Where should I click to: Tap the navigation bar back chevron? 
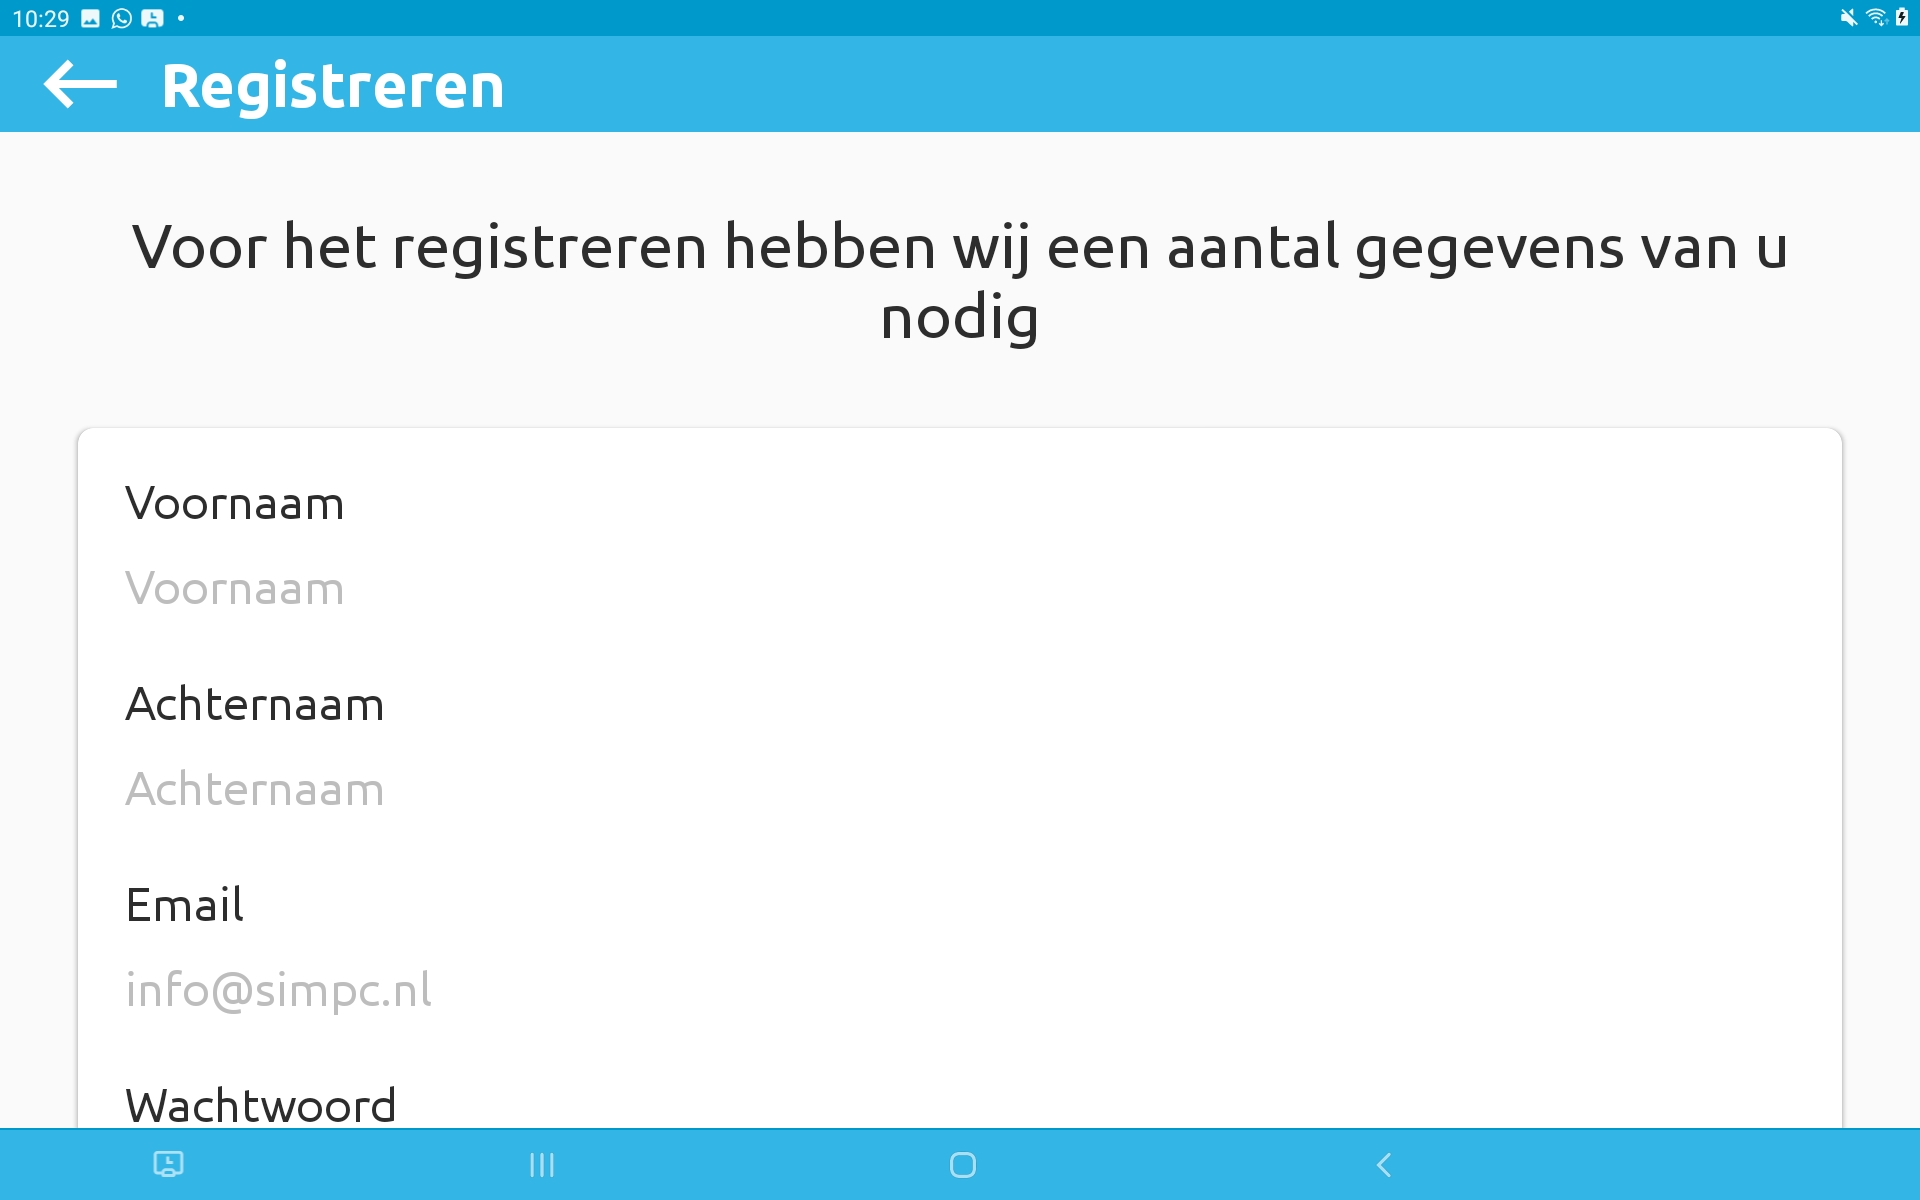(x=1384, y=1165)
